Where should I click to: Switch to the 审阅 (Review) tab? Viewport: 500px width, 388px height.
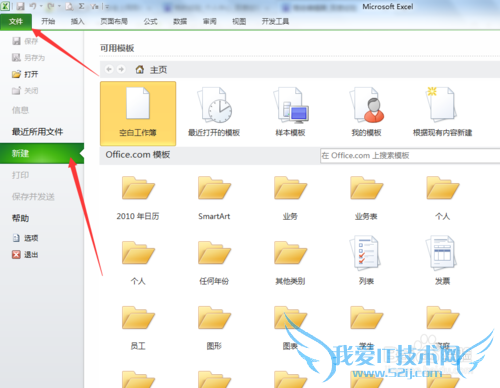point(210,22)
